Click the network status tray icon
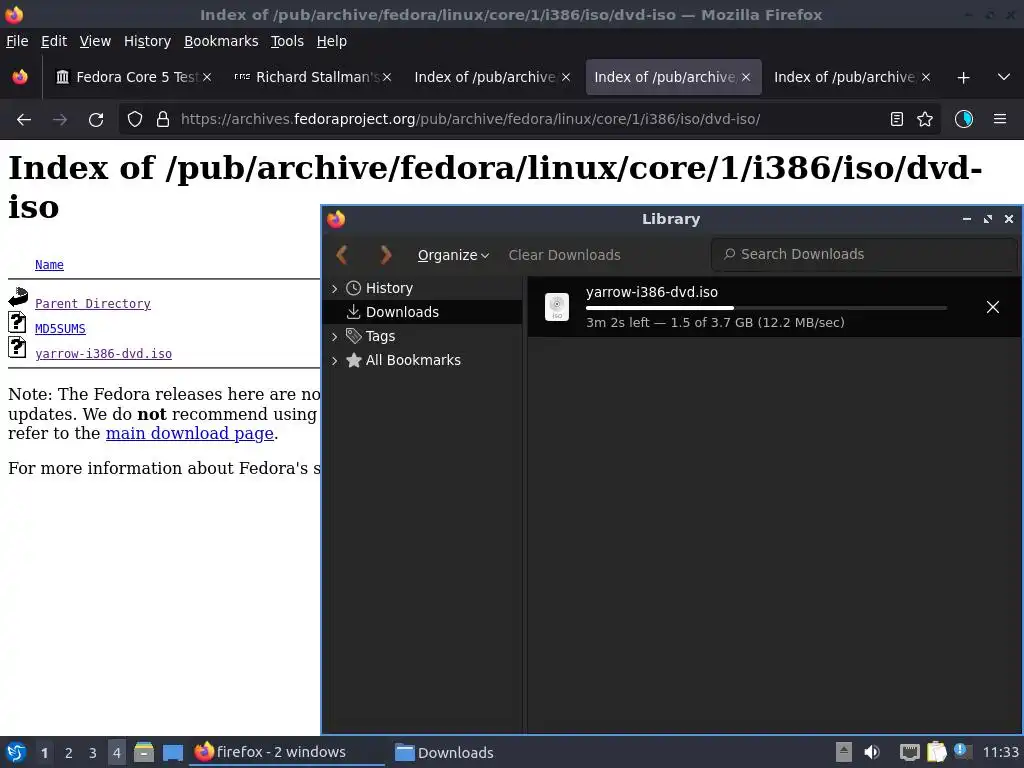 pyautogui.click(x=909, y=752)
